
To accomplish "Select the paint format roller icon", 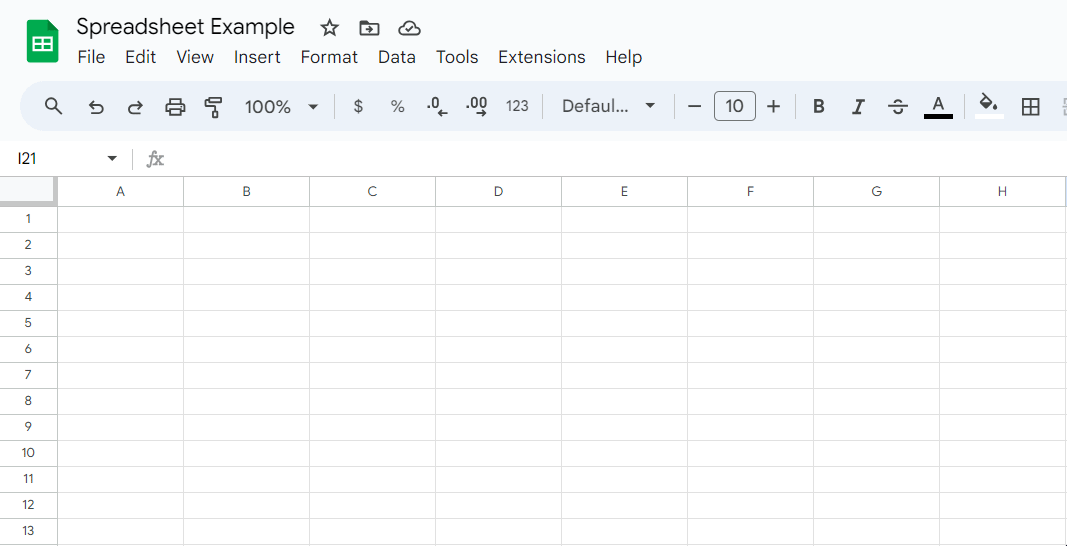I will (214, 107).
